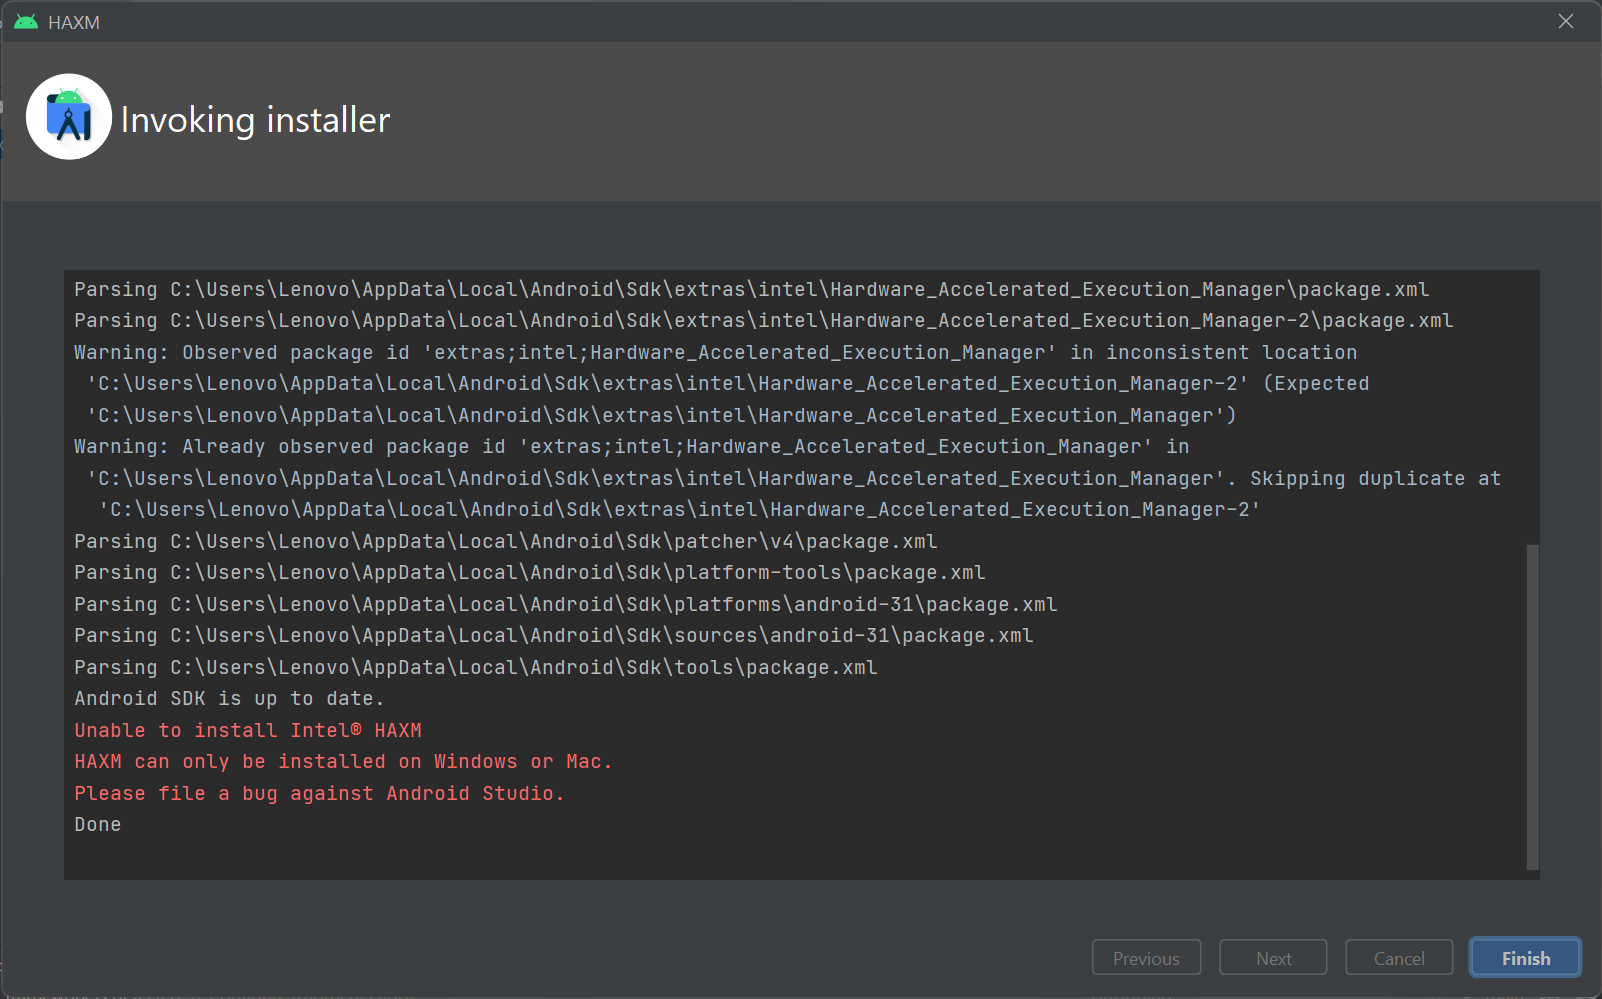
Task: Click the Android Studio logo icon
Action: tap(69, 117)
